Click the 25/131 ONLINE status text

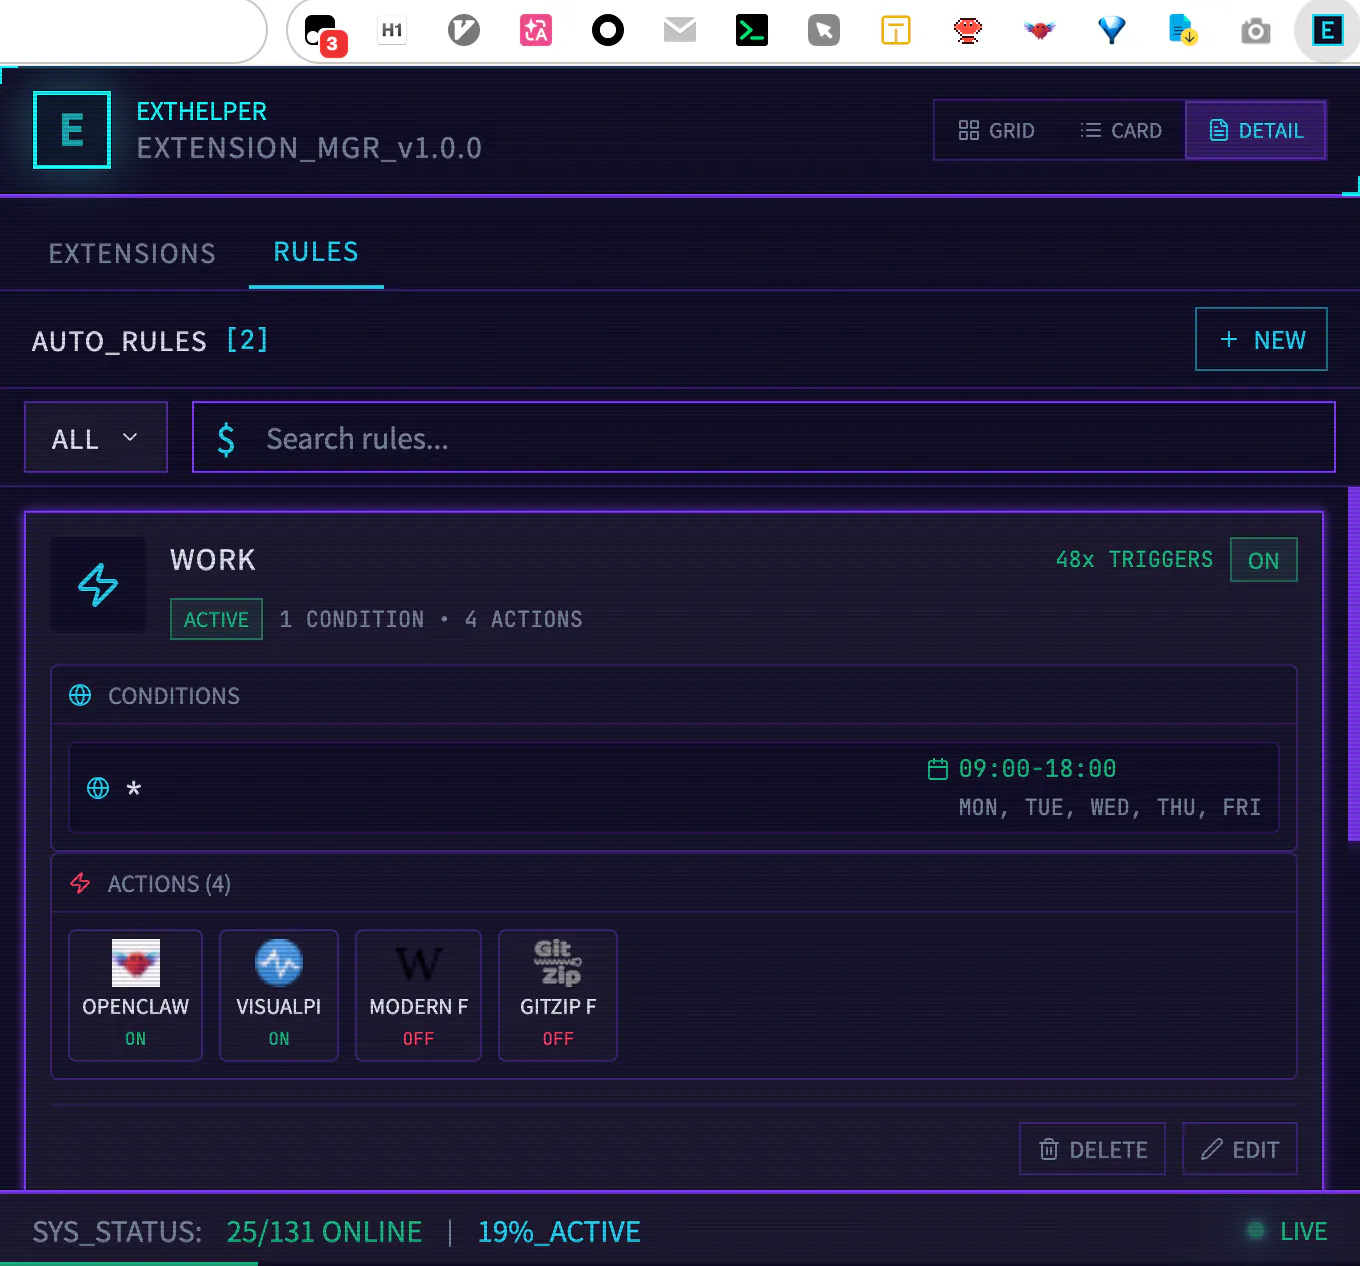pyautogui.click(x=324, y=1231)
